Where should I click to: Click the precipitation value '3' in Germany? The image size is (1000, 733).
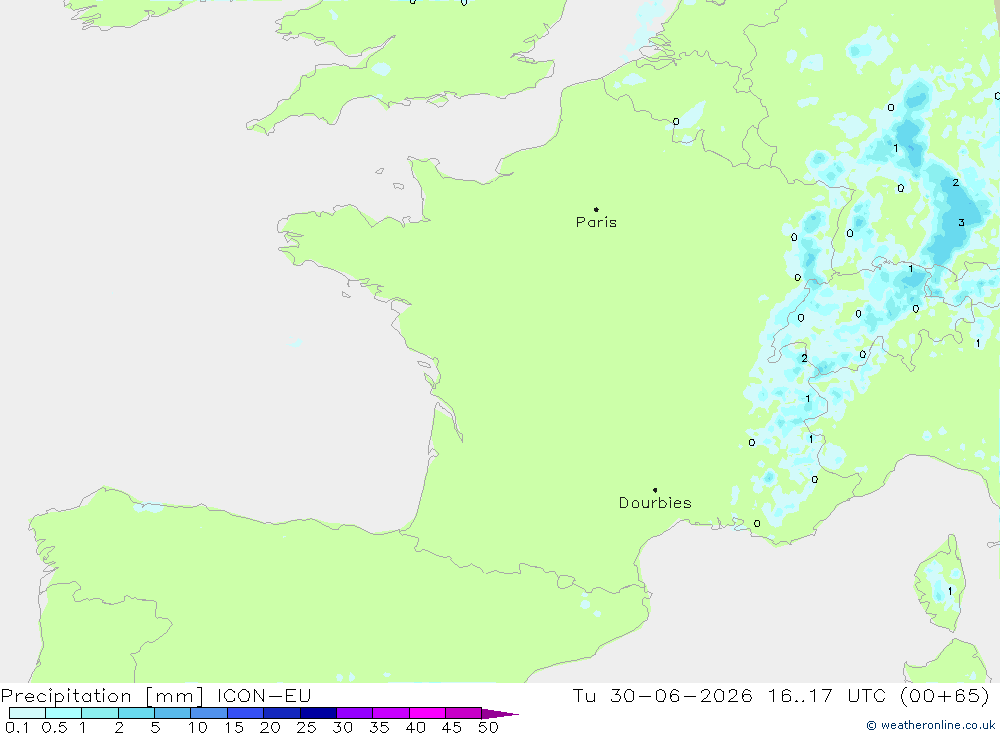[961, 223]
